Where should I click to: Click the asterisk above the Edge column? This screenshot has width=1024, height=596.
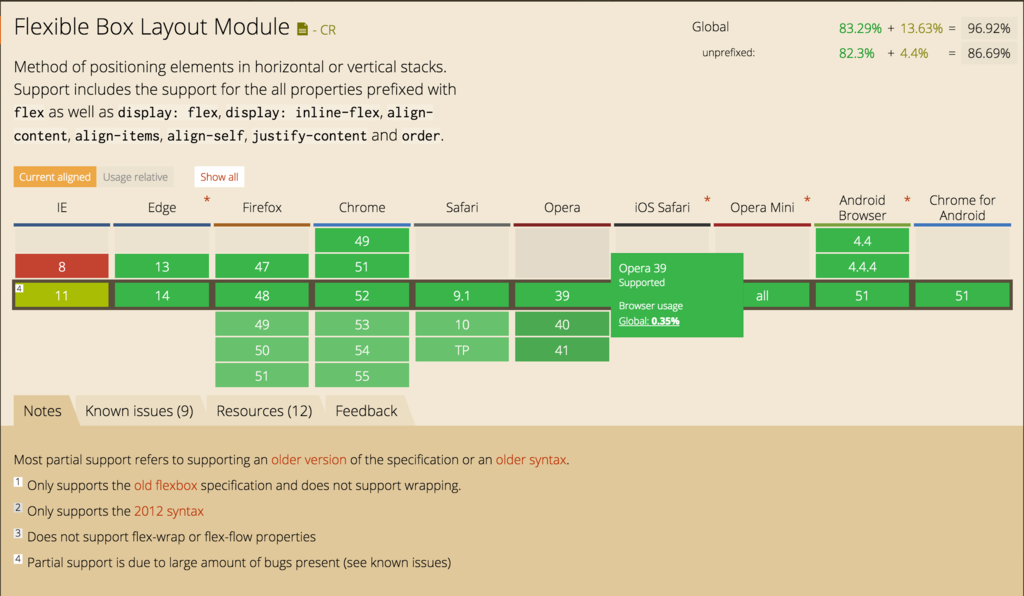[x=207, y=198]
